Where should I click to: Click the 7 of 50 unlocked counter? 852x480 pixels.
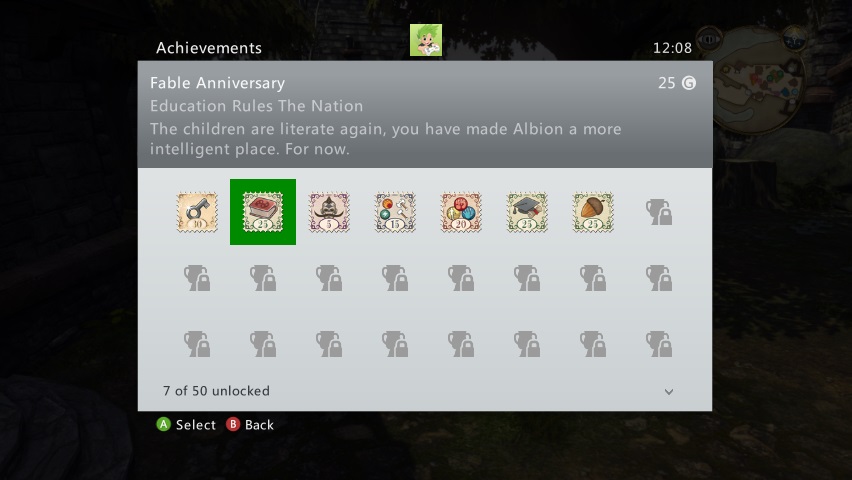[x=216, y=391]
